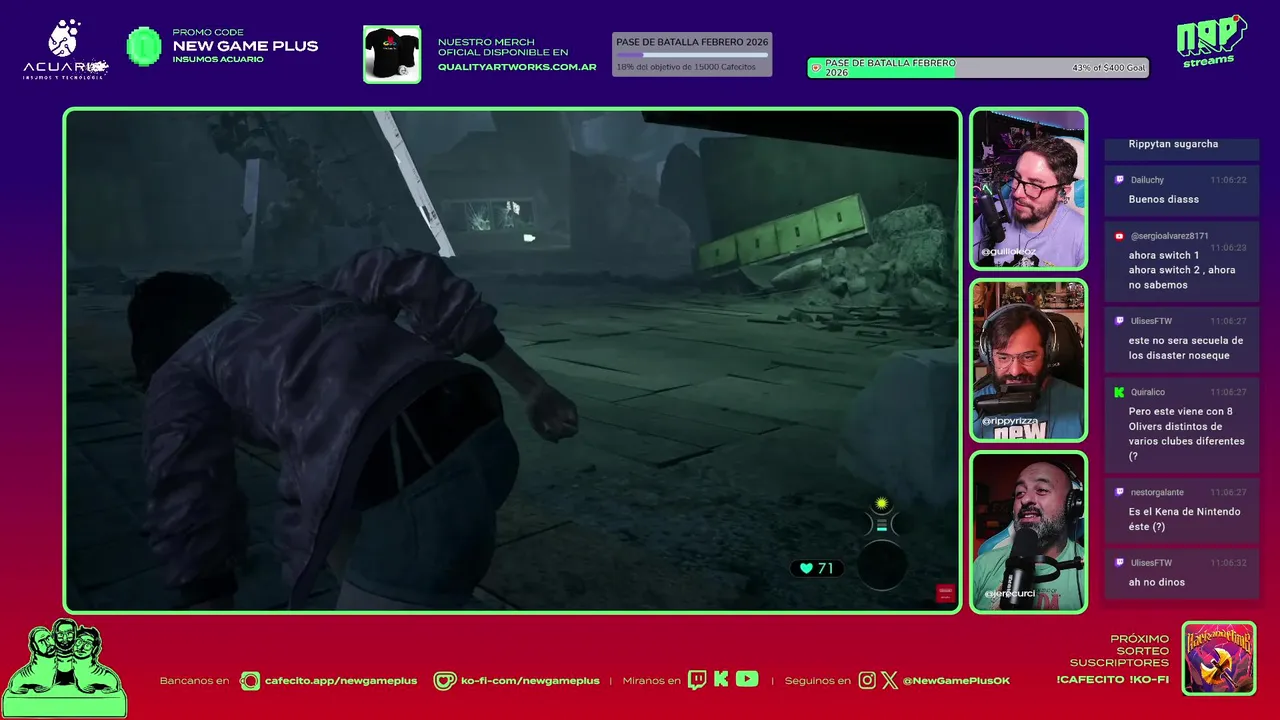Open the official merch t-shirt thumbnail
This screenshot has width=1280, height=720.
[392, 54]
